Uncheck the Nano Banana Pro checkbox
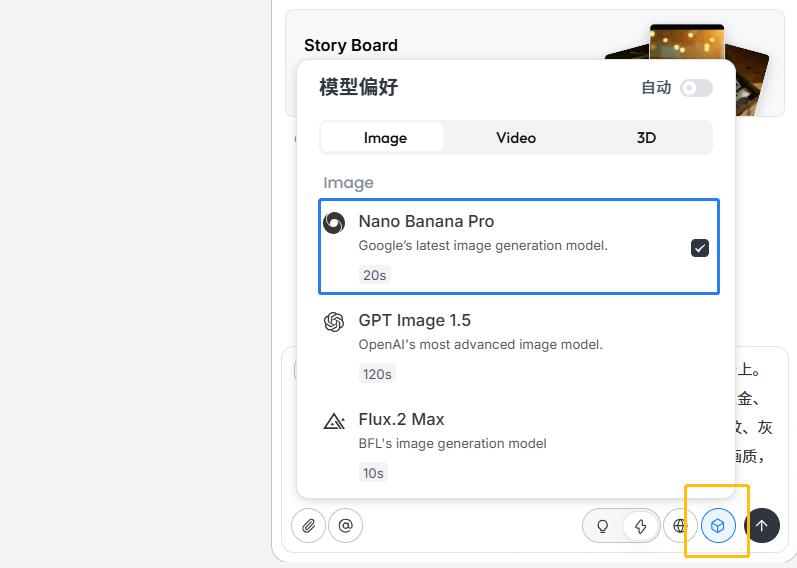797x568 pixels. [700, 248]
